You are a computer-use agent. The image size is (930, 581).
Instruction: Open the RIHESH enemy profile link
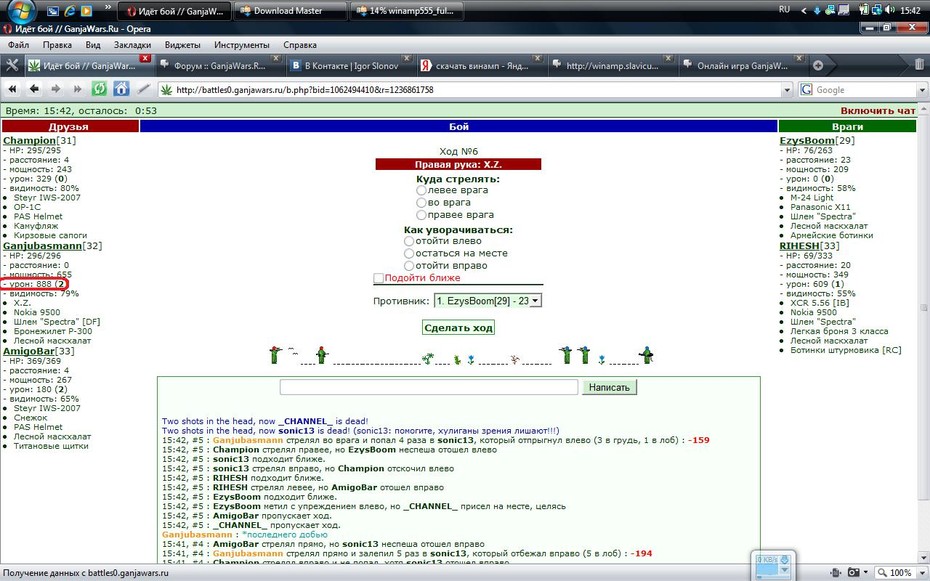(799, 245)
